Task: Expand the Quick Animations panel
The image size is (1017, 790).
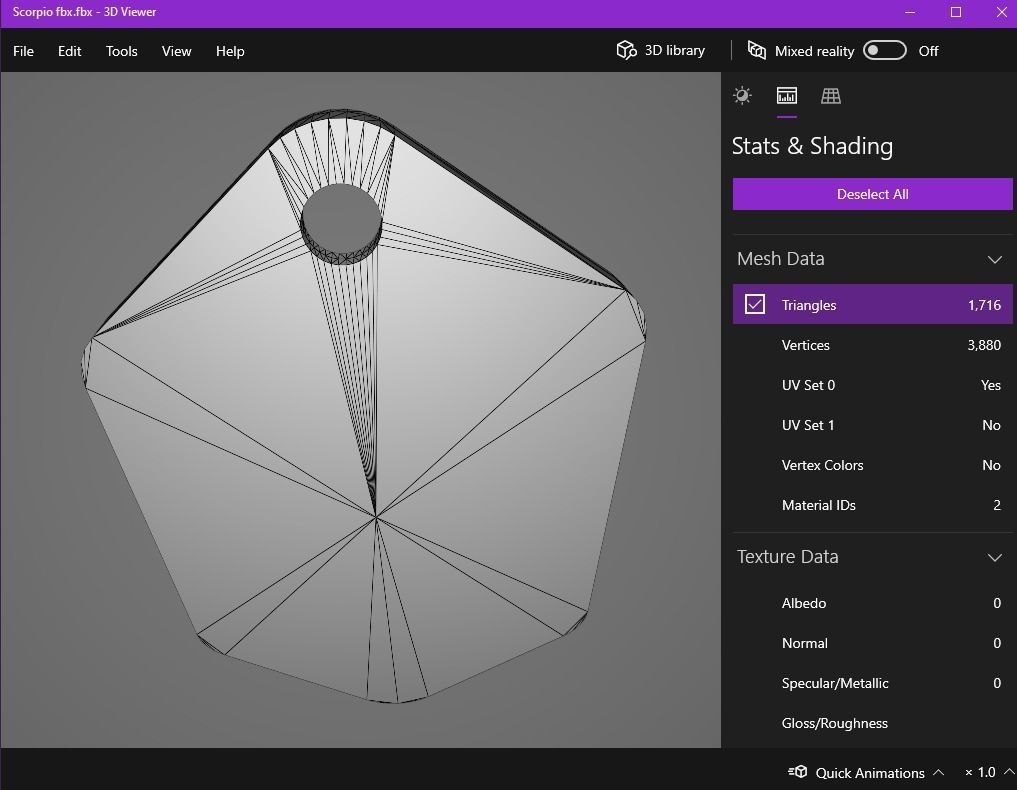Action: (x=938, y=772)
